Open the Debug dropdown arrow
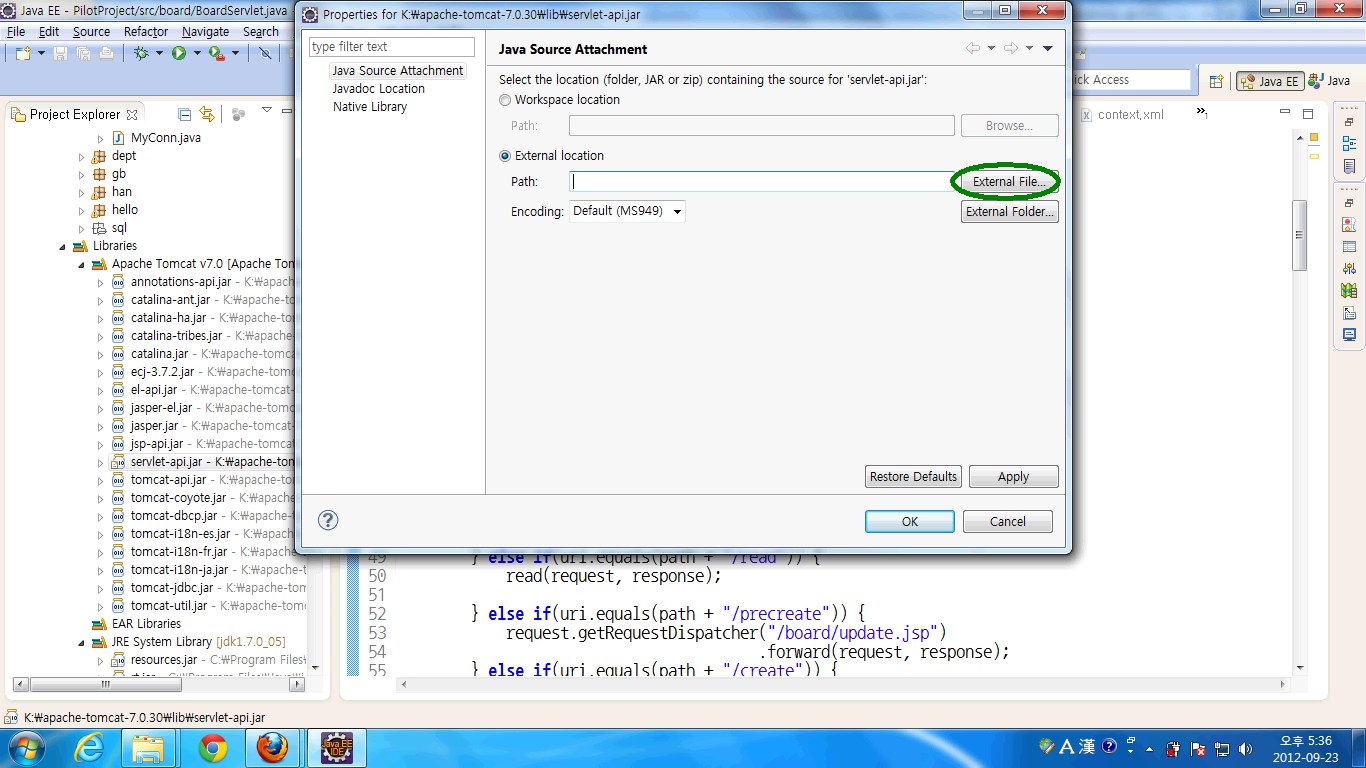 click(x=159, y=53)
